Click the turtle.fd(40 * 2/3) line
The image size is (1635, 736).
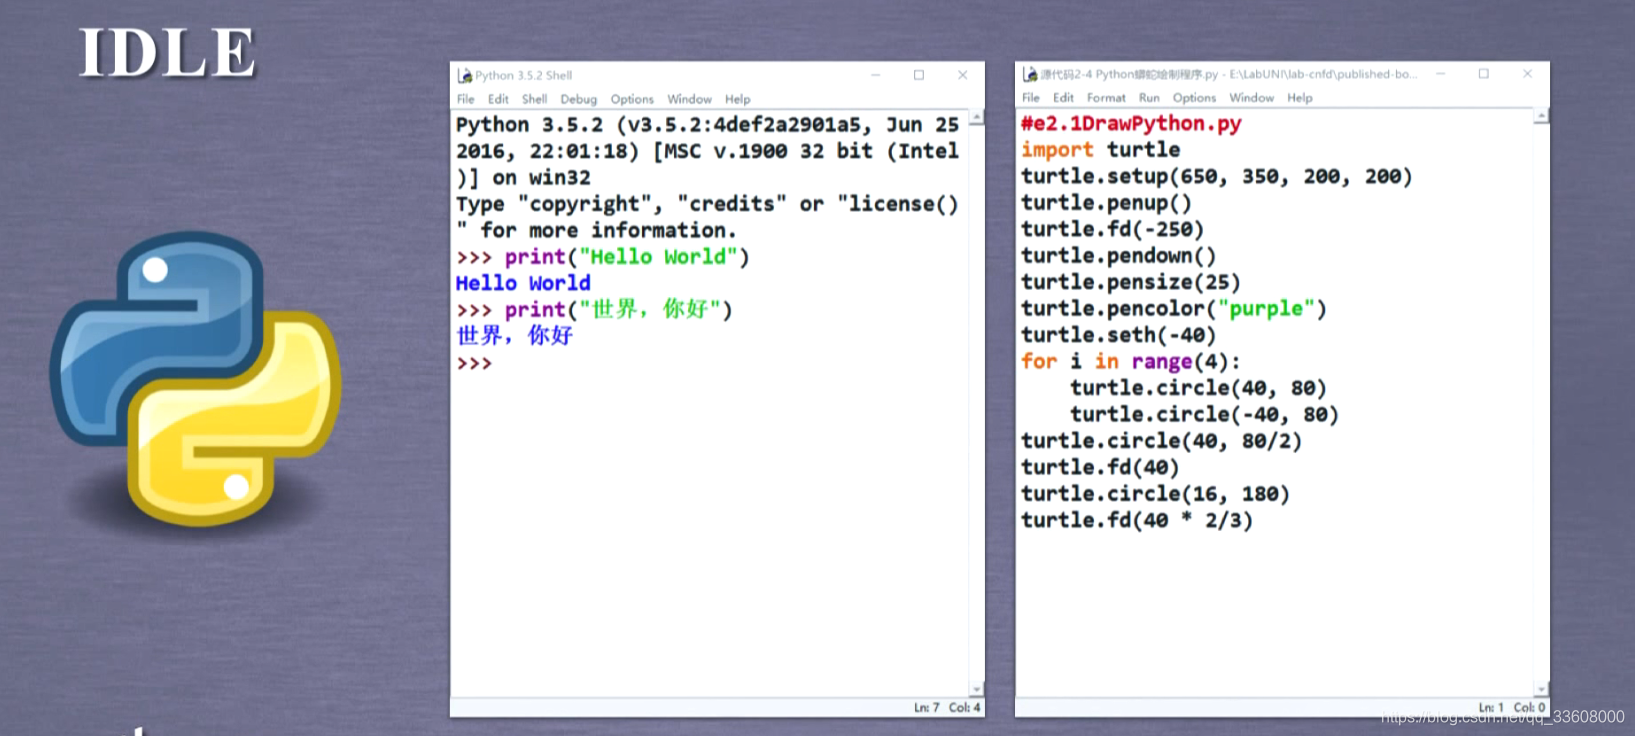click(1136, 521)
